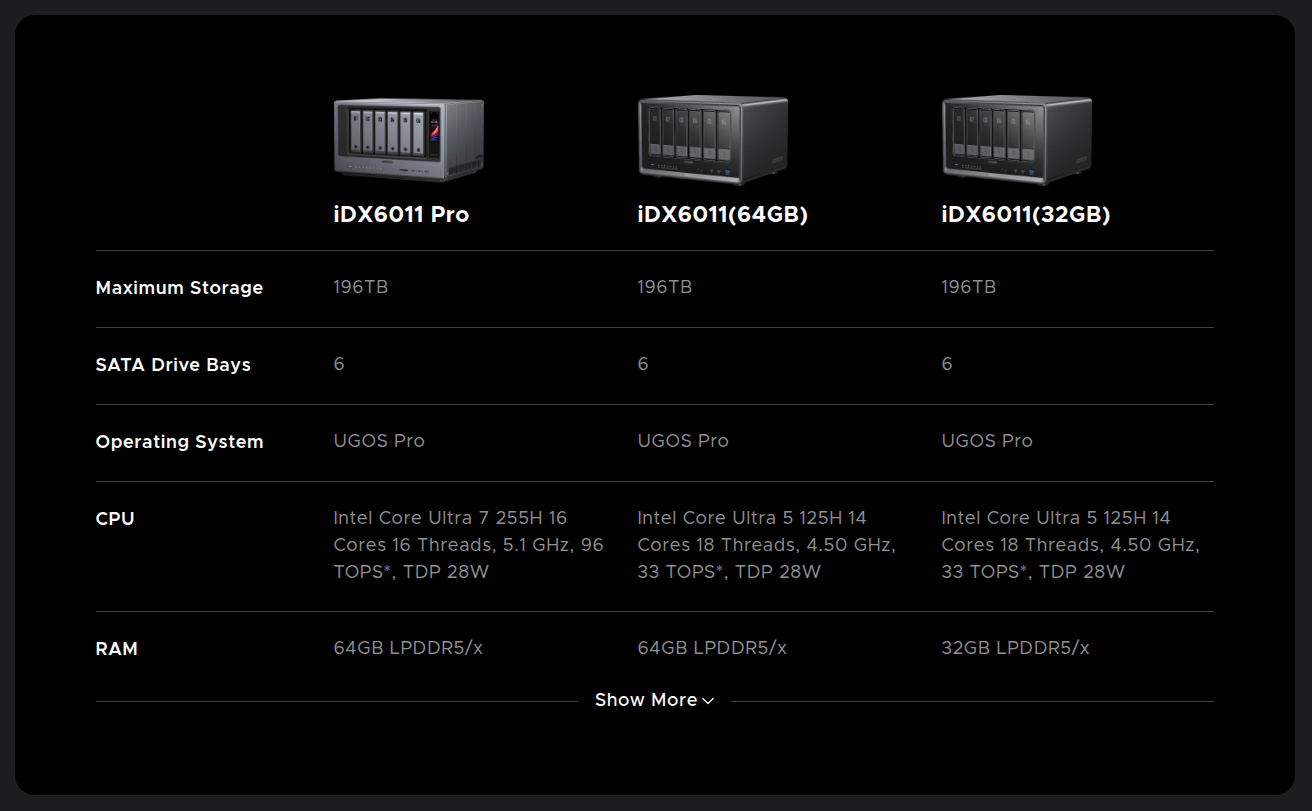Image resolution: width=1312 pixels, height=811 pixels.
Task: Click the CPU row label
Action: tap(115, 519)
